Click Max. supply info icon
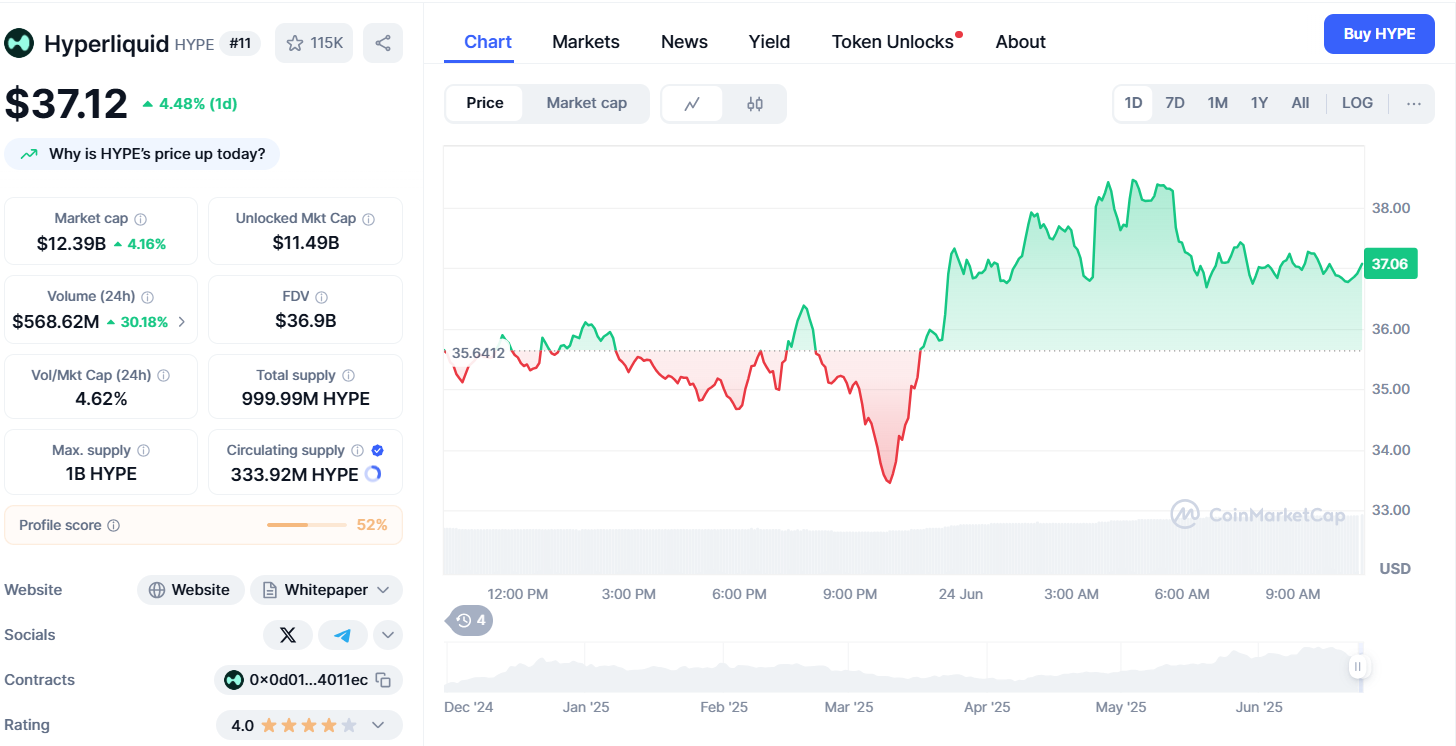The image size is (1456, 746). pos(144,451)
